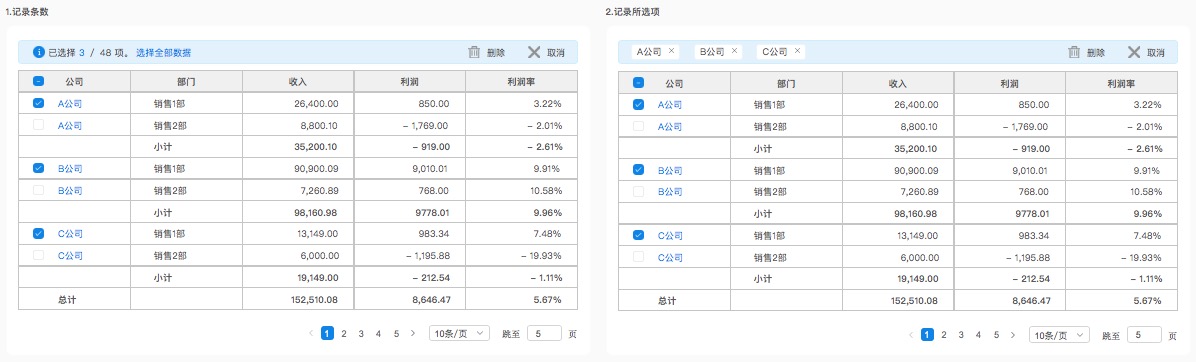The image size is (1196, 362).
Task: Select page 5 in 记录条数 pagination
Action: coord(396,333)
